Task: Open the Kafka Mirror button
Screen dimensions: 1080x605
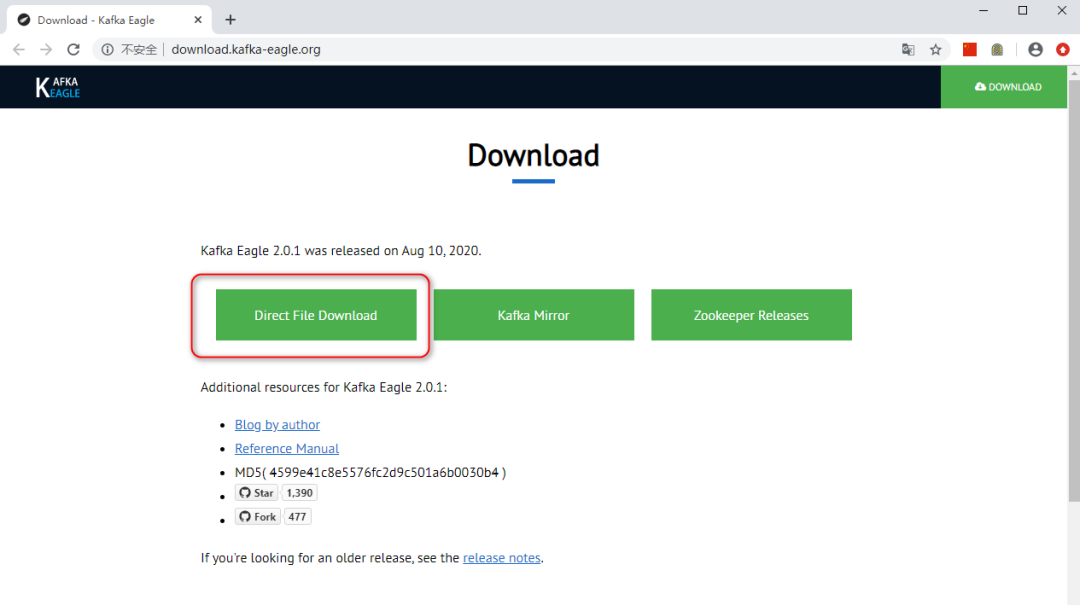Action: [x=534, y=315]
